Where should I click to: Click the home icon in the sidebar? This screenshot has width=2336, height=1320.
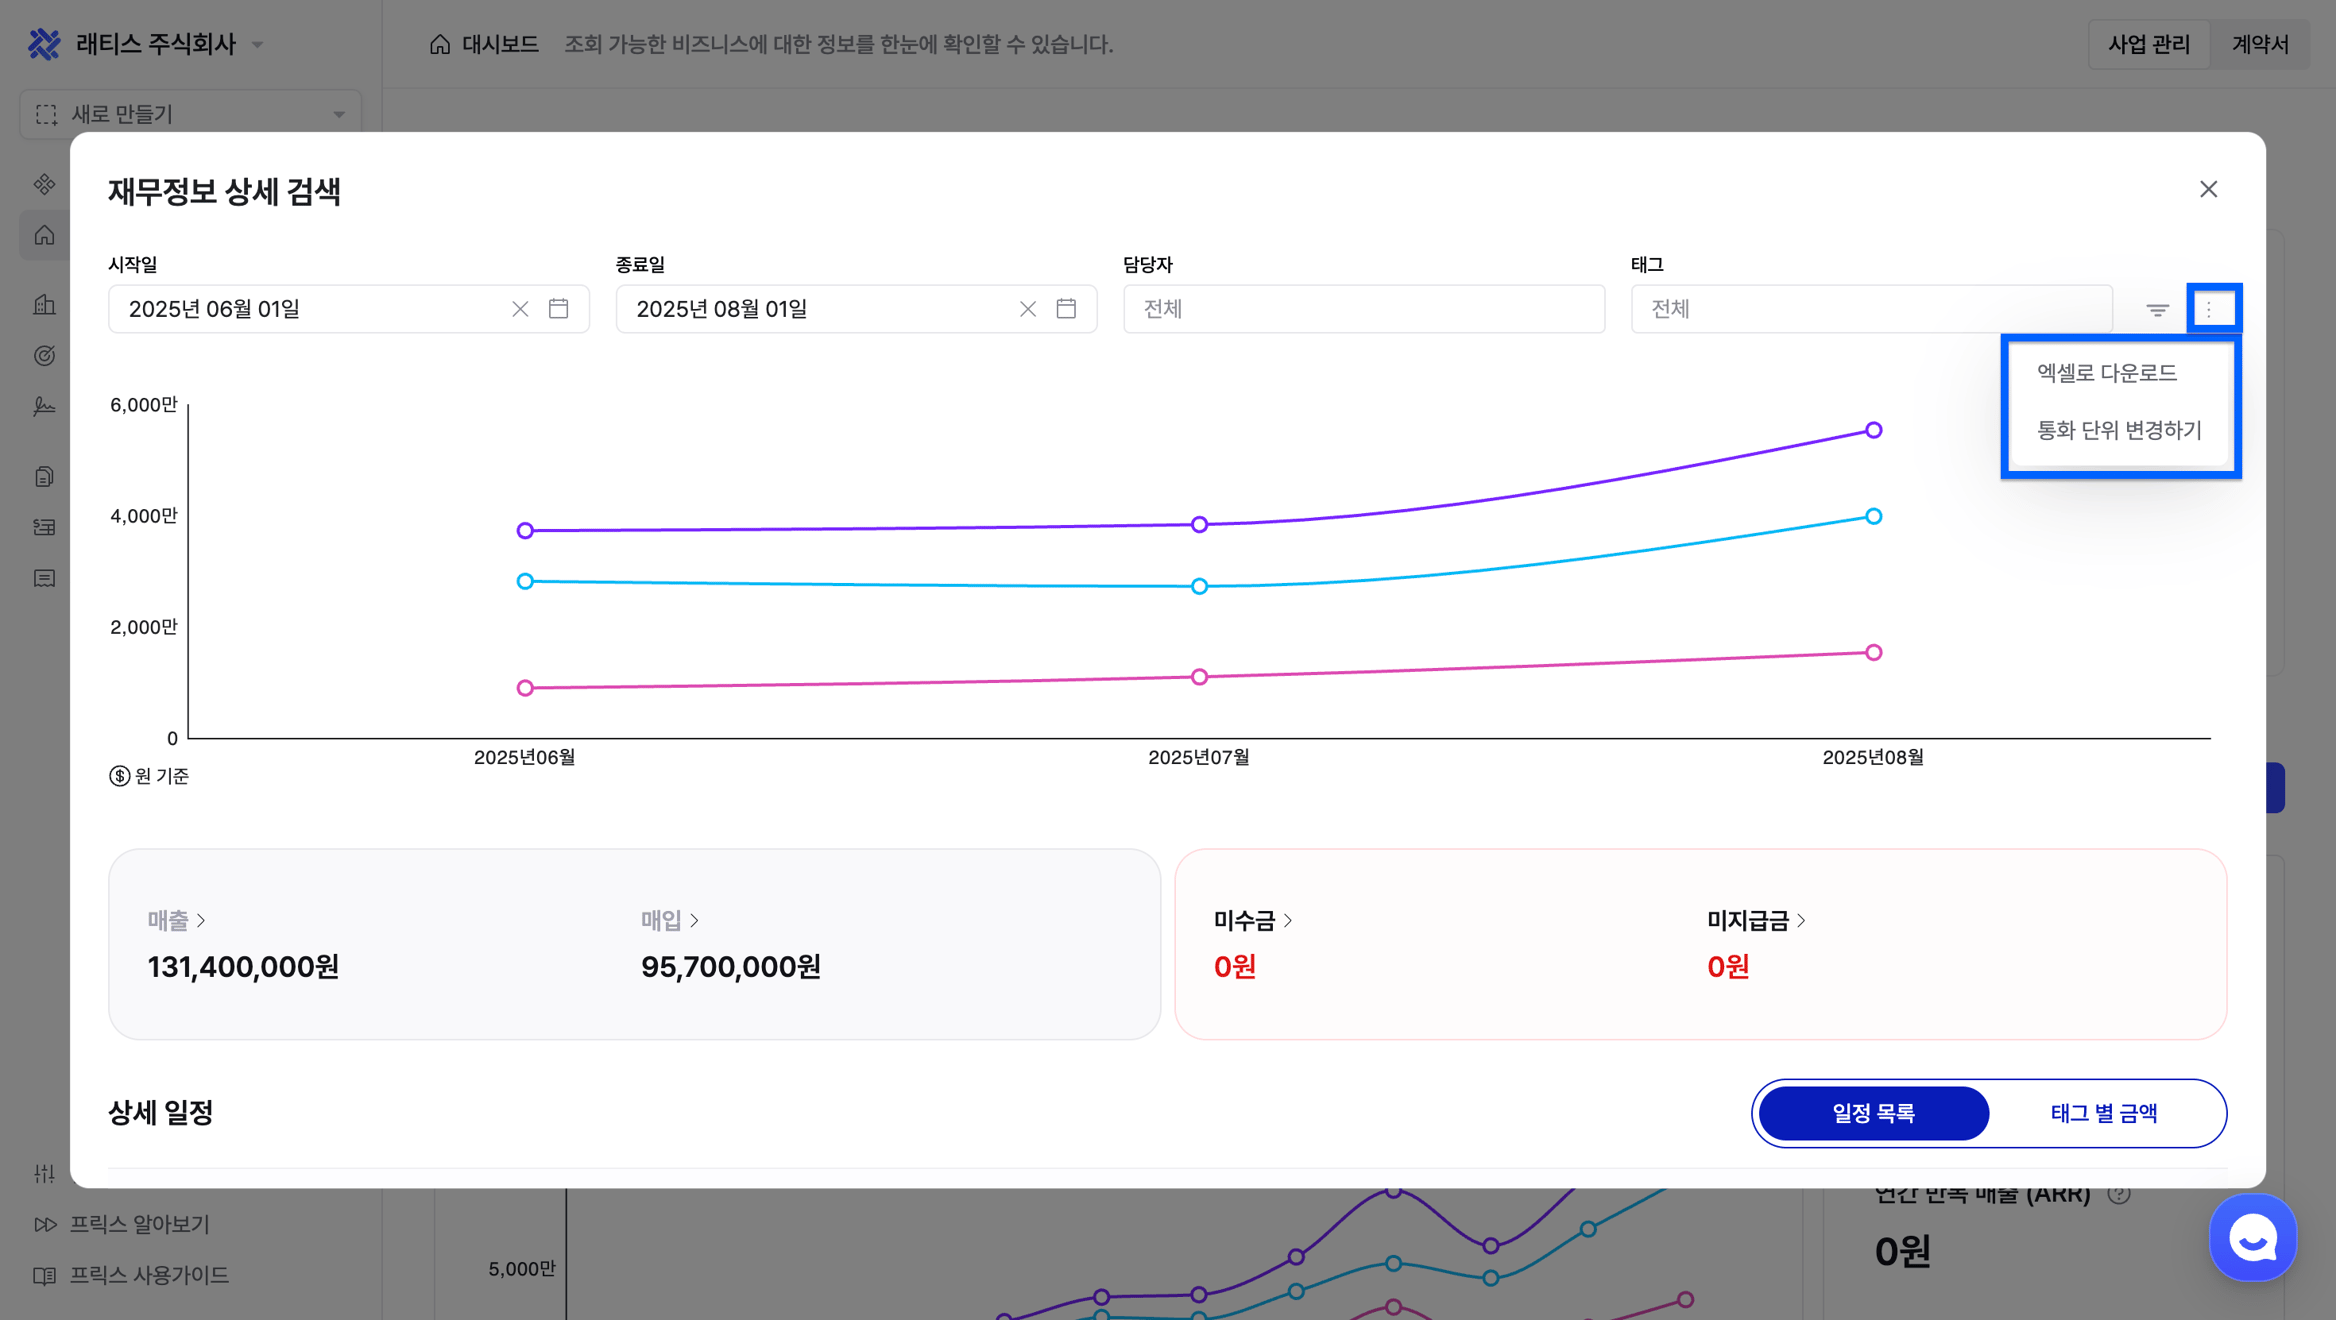[x=45, y=236]
